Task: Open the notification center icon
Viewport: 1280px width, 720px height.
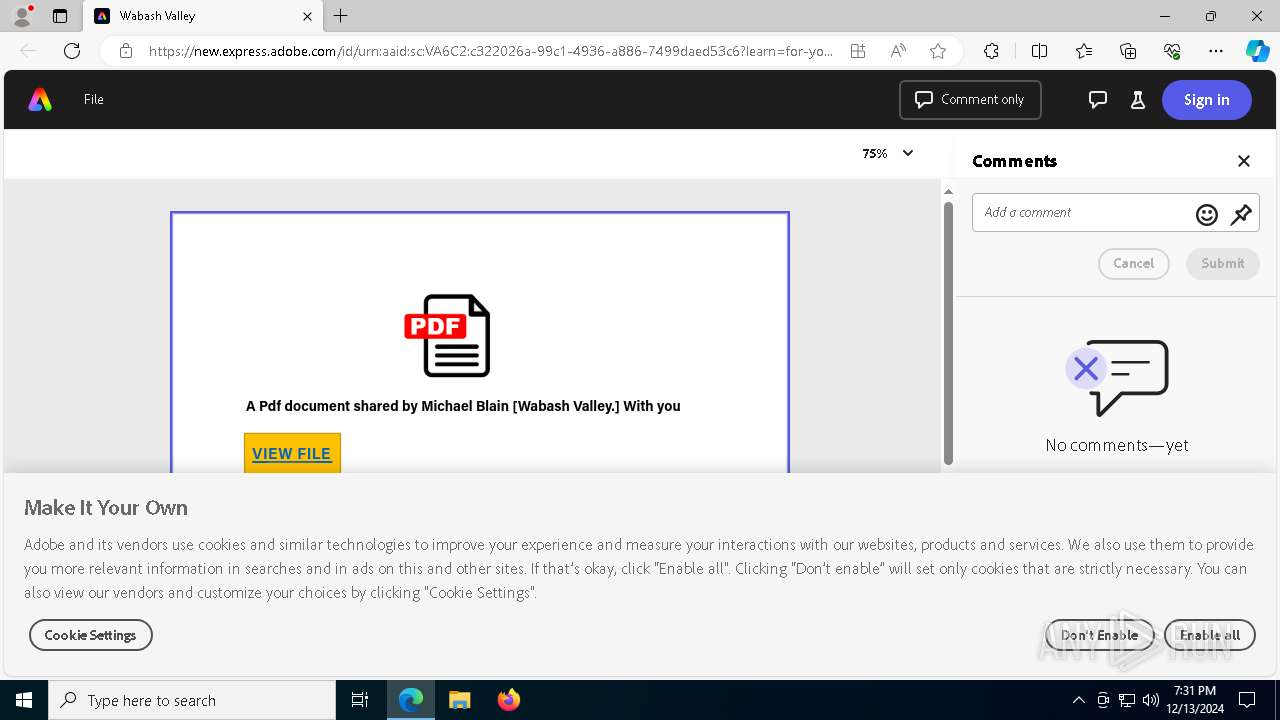Action: click(1247, 700)
